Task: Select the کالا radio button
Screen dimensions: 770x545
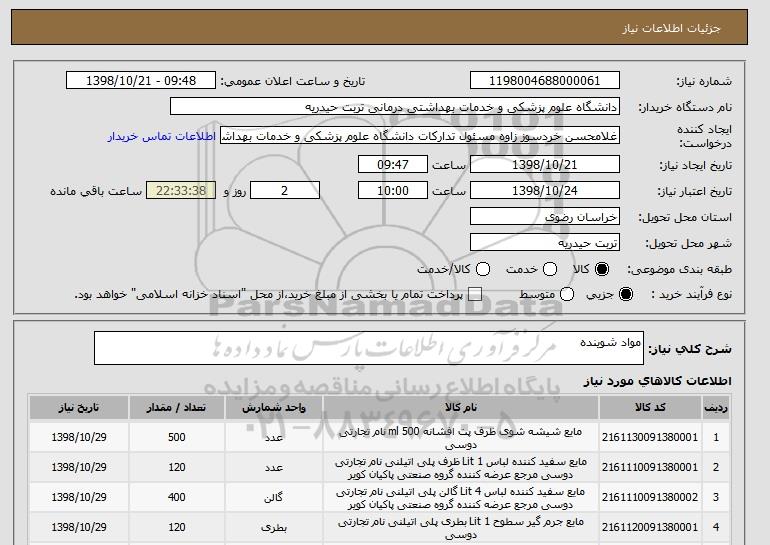Action: pos(602,269)
